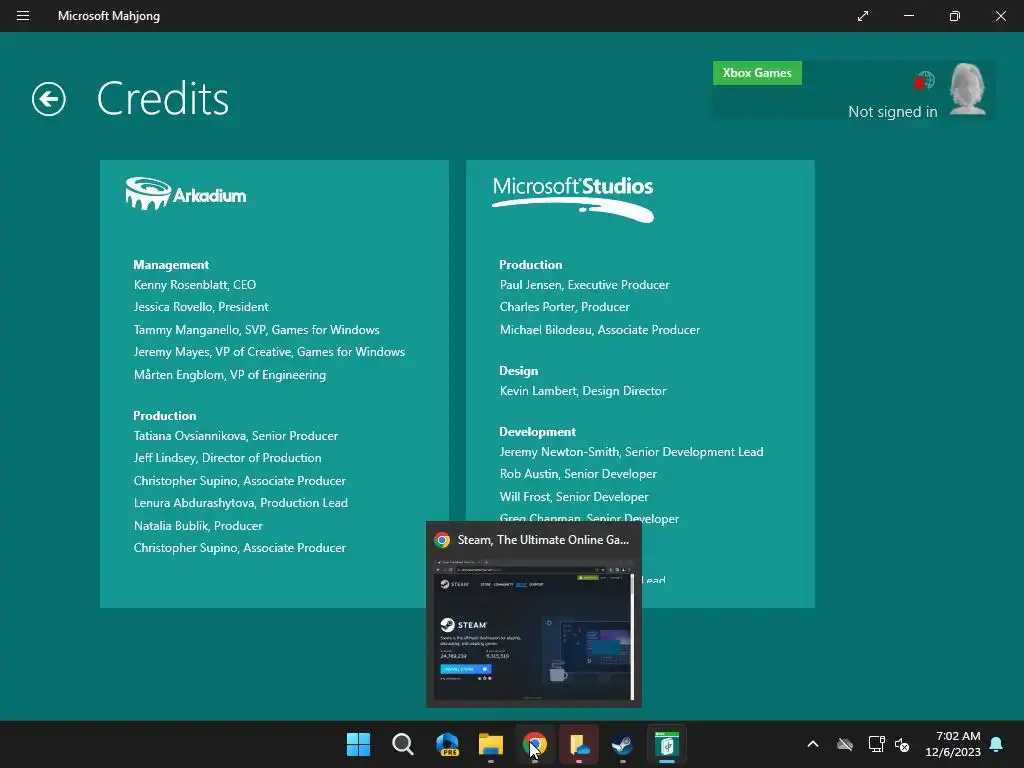
Task: Click the preview title 'Steam, The Ultimate Online Ga...'
Action: (x=543, y=539)
